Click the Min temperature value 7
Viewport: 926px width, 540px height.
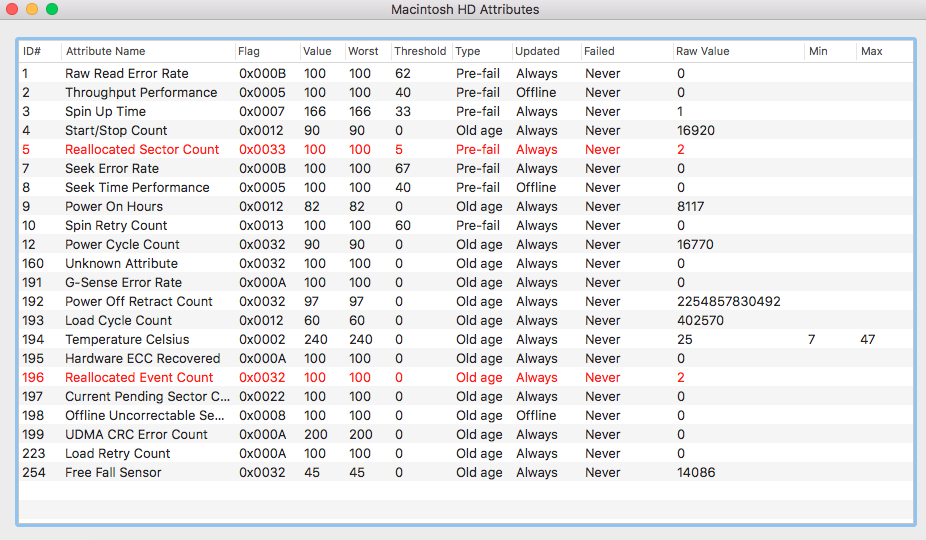click(811, 339)
